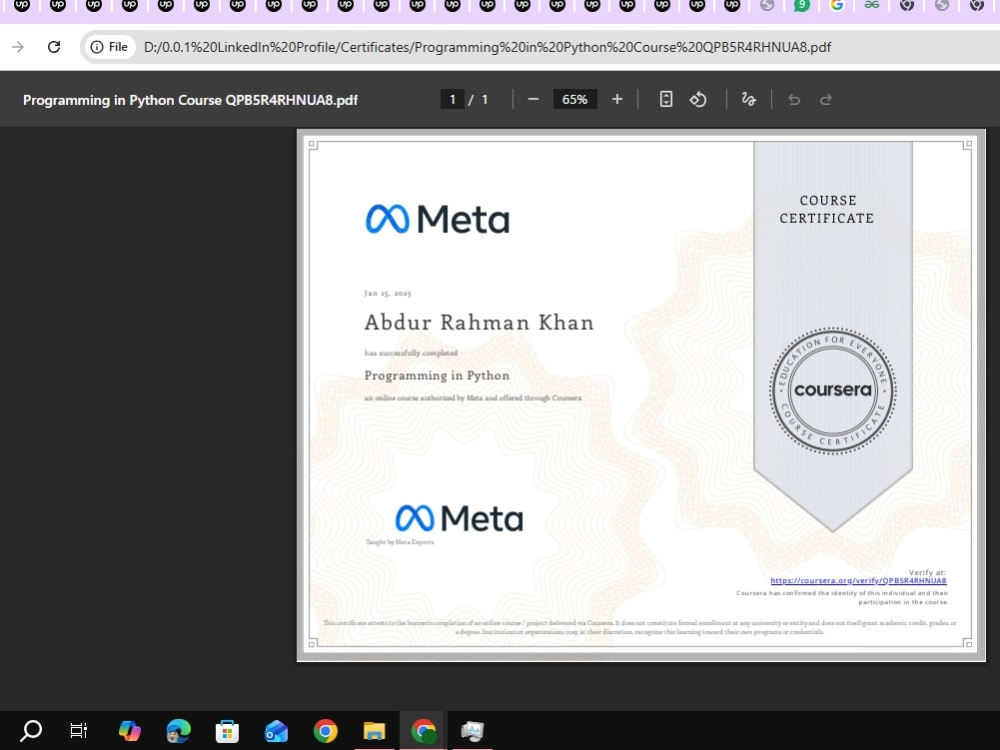Click the 'COURSE CERTIFICATE' heading
This screenshot has height=750, width=1000.
click(x=827, y=209)
